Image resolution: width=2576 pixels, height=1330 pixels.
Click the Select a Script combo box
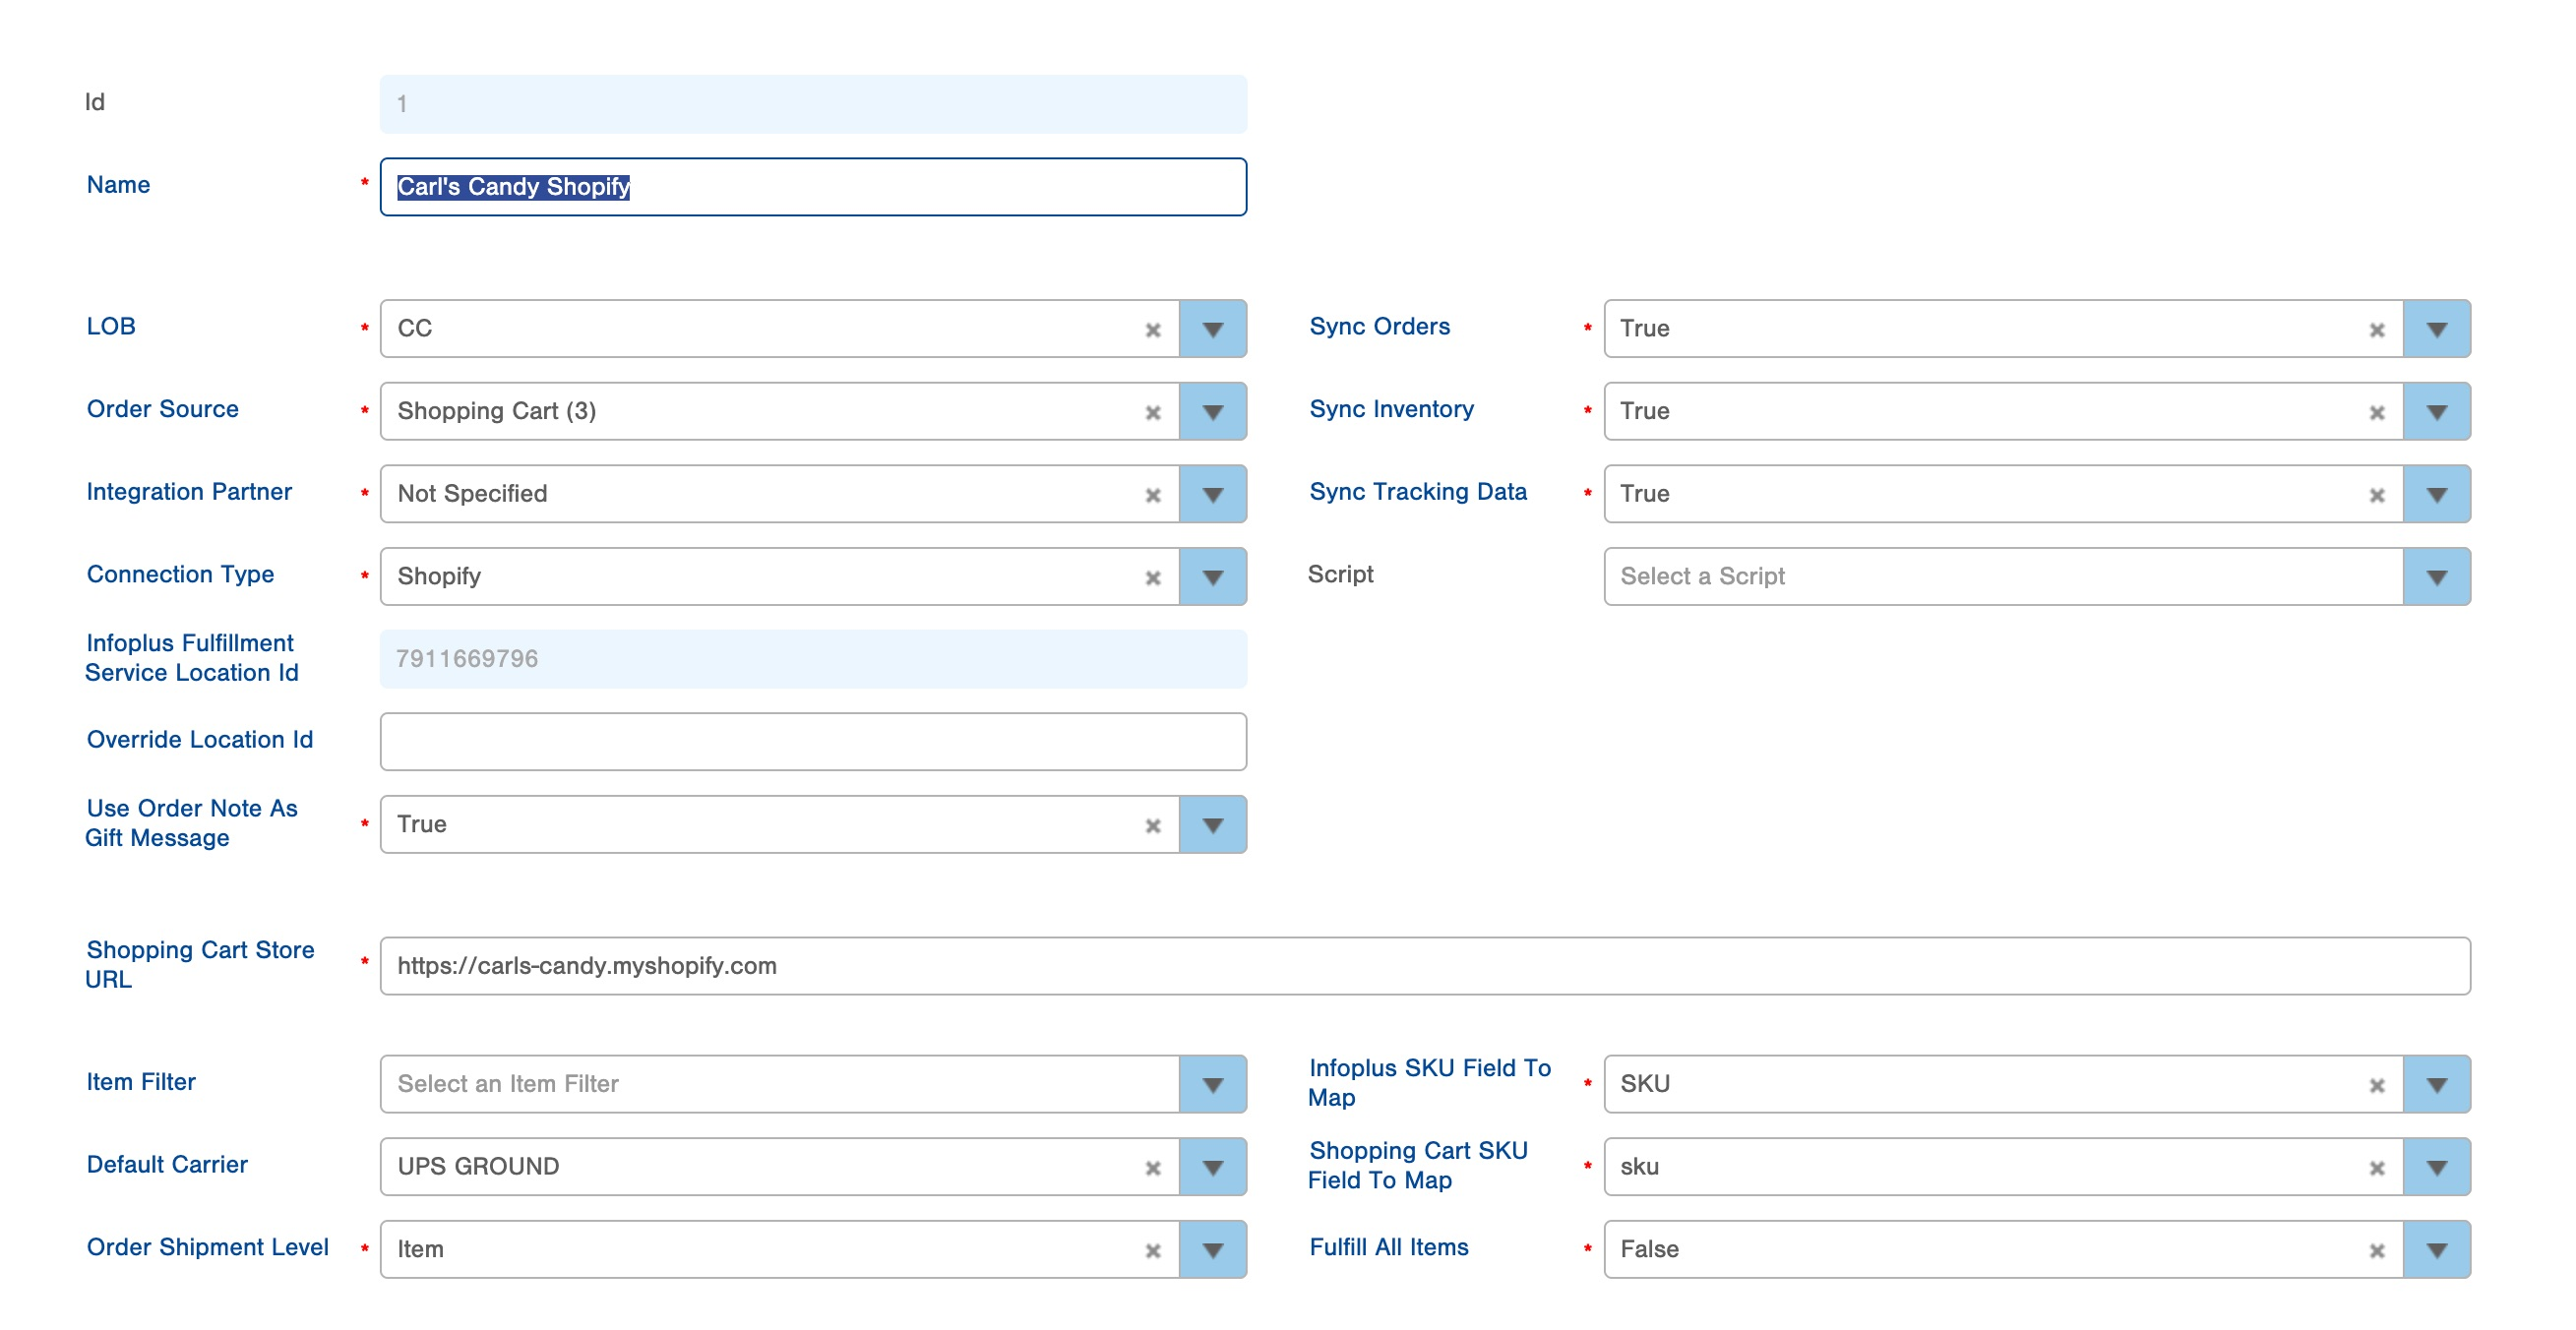coord(2000,577)
